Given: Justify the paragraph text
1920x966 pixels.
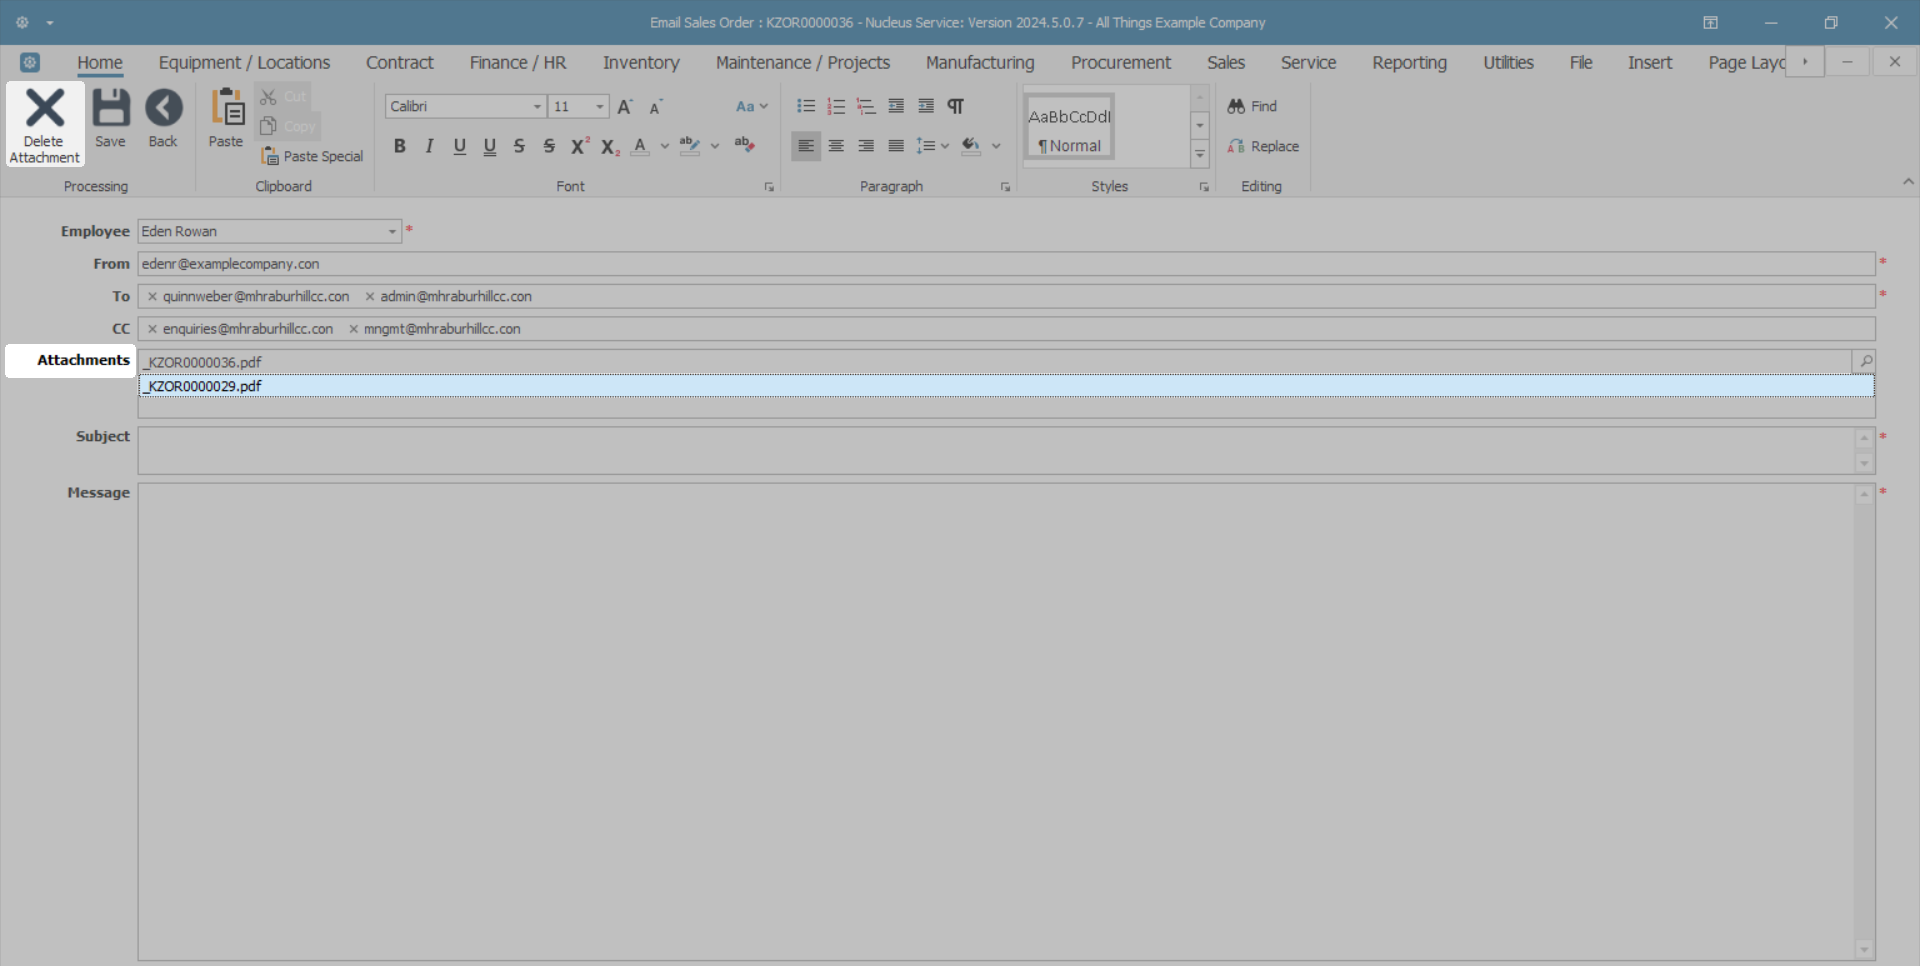Looking at the screenshot, I should 896,146.
